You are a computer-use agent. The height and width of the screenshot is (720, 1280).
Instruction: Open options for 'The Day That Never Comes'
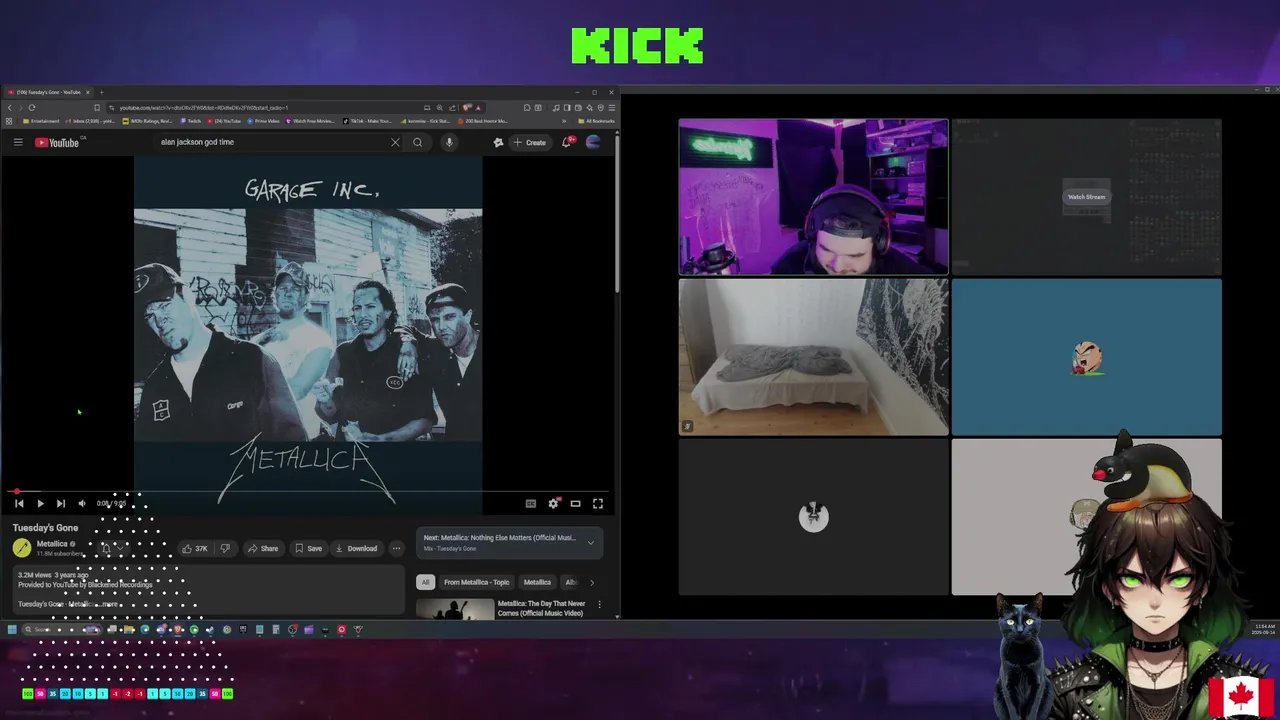(x=599, y=604)
